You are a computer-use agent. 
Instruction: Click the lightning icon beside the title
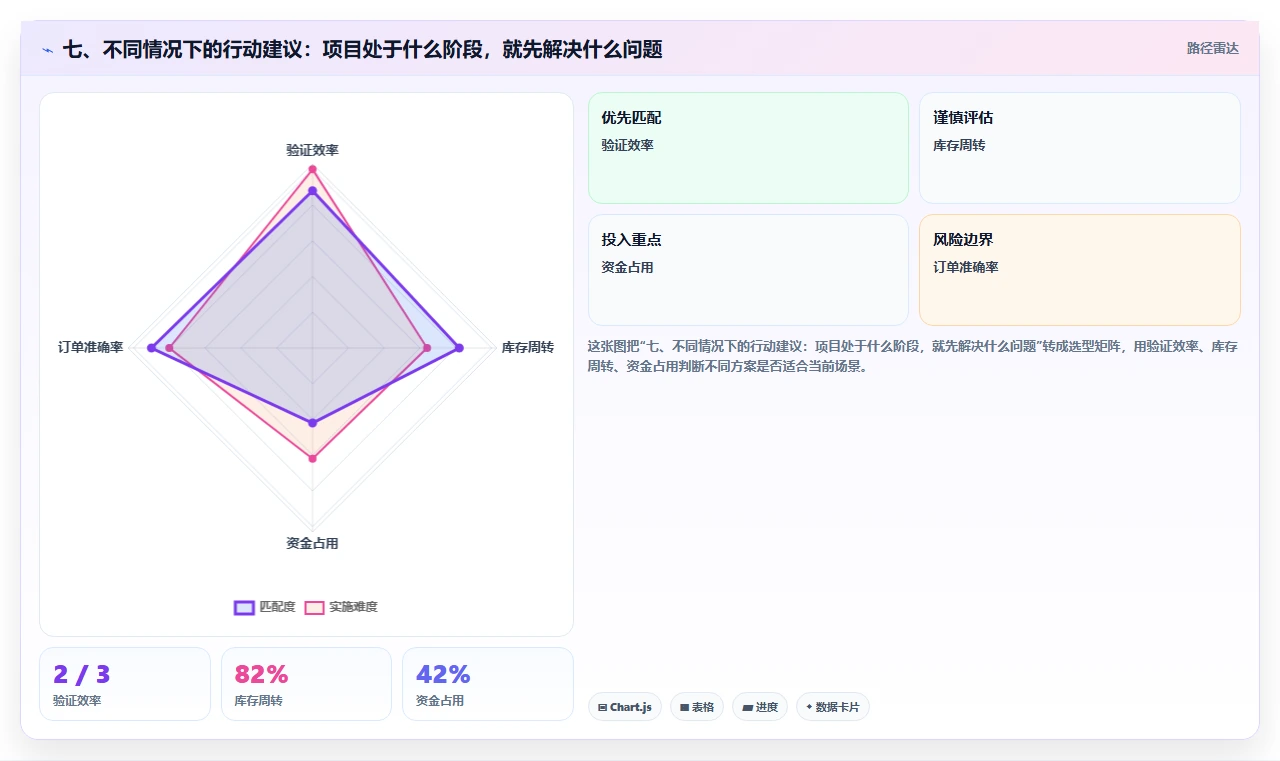pyautogui.click(x=48, y=50)
